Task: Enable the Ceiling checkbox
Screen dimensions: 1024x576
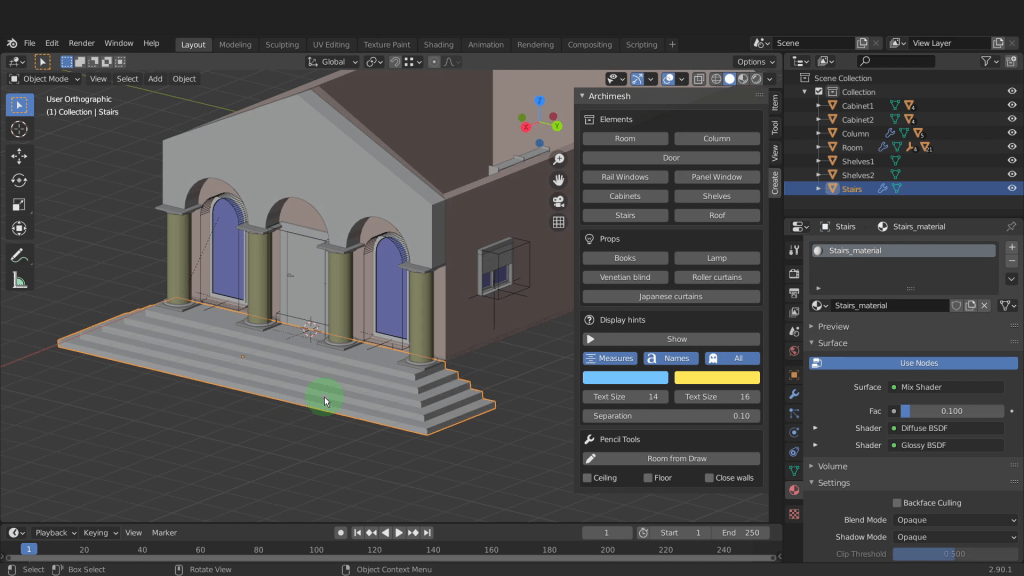Action: point(588,478)
